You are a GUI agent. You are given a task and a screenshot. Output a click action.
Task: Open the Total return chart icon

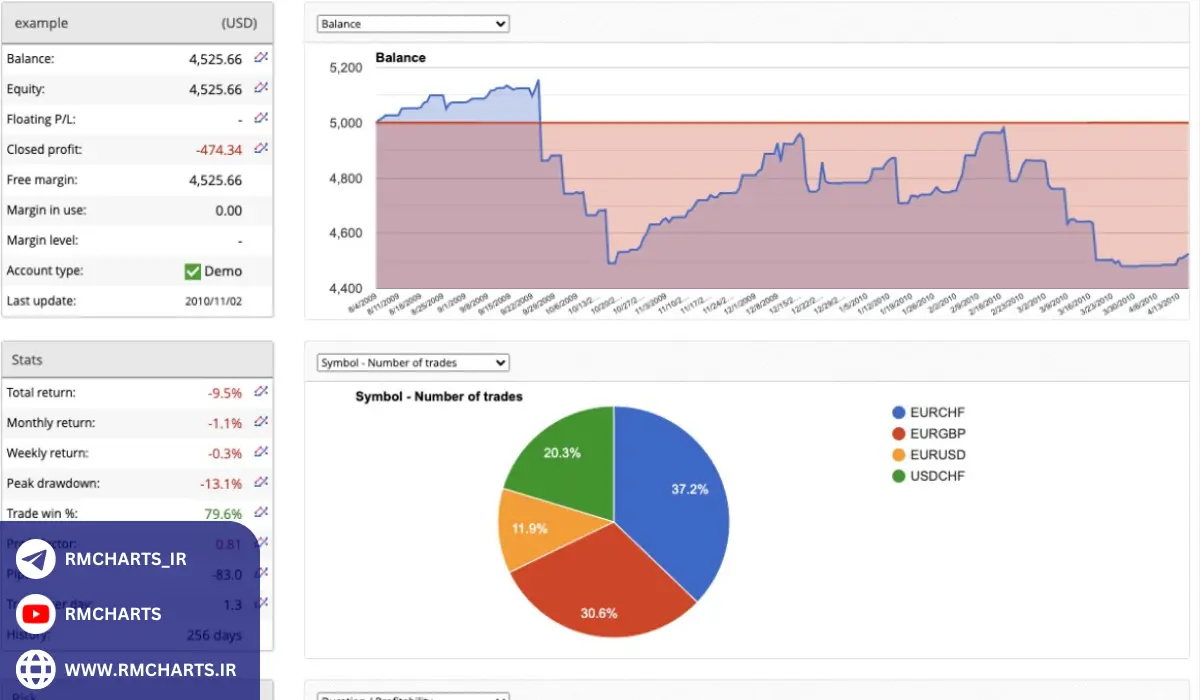(x=261, y=392)
